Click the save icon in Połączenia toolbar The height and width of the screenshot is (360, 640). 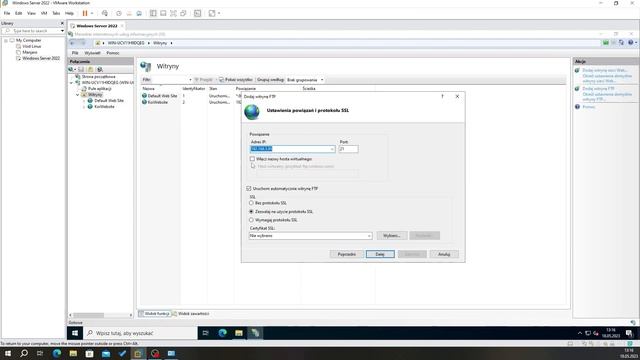[81, 69]
